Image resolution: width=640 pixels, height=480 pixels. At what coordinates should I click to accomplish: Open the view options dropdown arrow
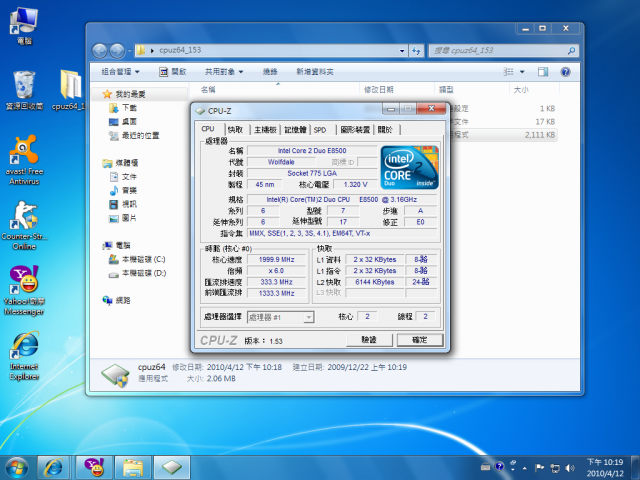(522, 72)
